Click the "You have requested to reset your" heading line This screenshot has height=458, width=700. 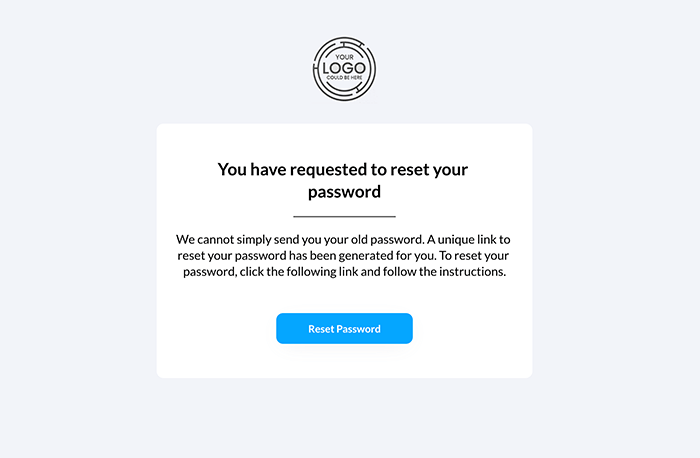coord(343,170)
